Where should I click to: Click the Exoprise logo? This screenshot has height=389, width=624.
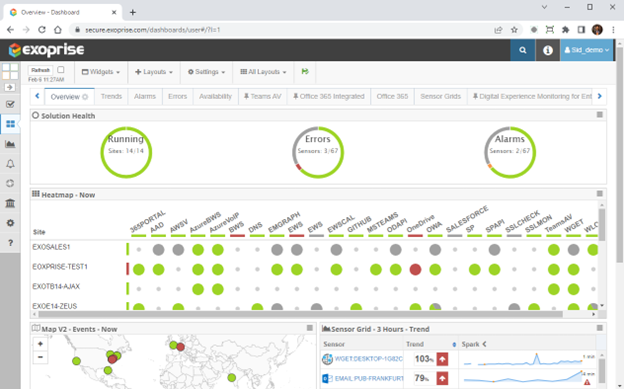[x=47, y=50]
